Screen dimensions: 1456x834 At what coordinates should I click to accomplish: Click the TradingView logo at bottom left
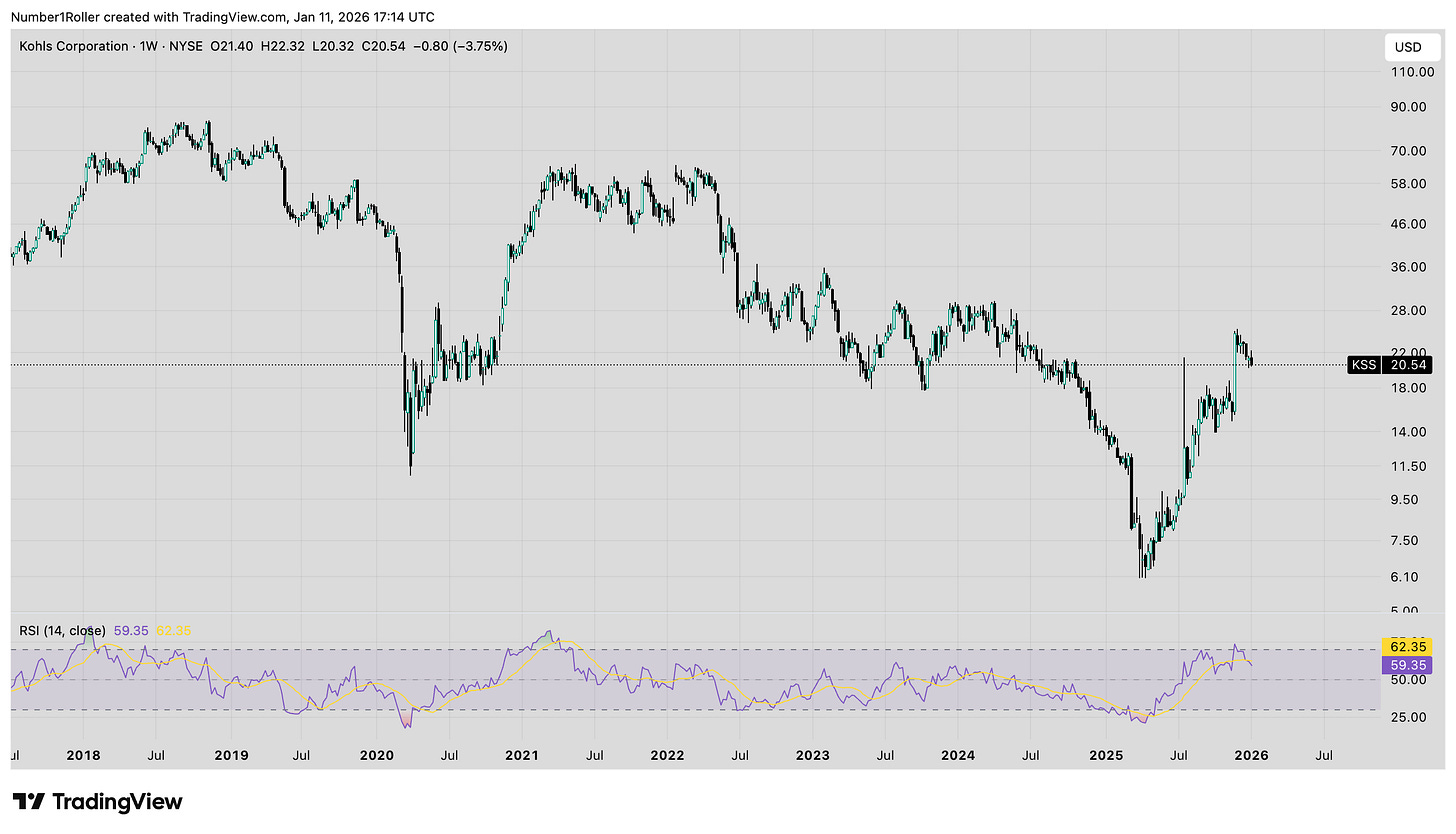point(98,801)
